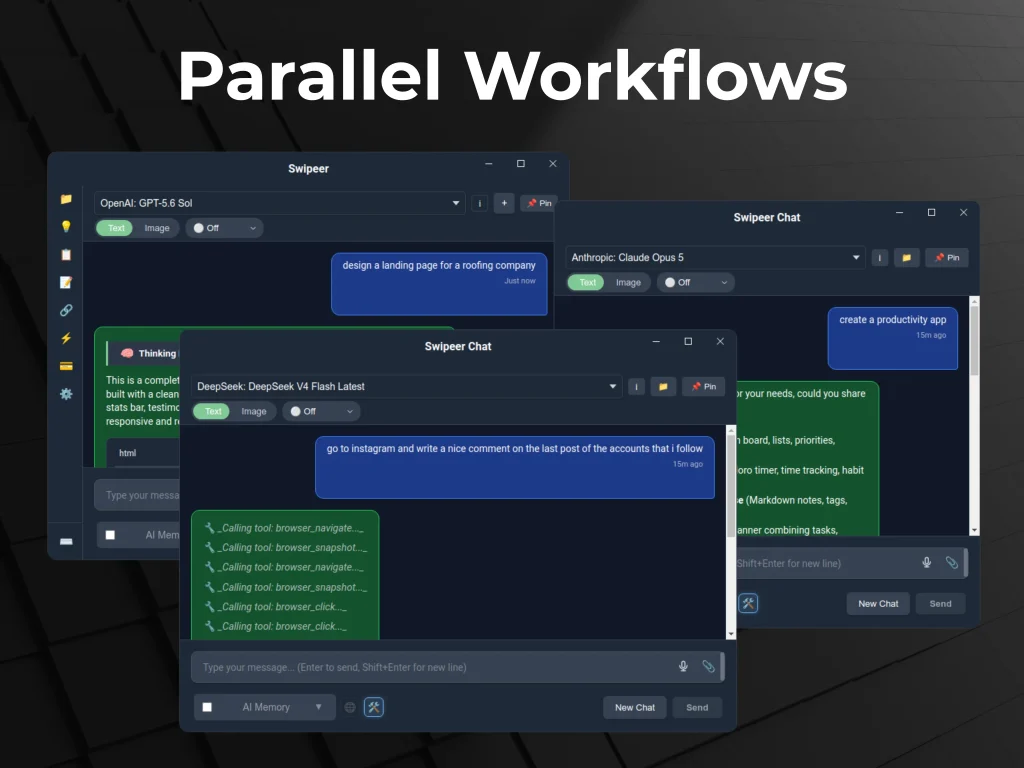
Task: Open the clipboard icon in Swipeer sidebar
Action: click(66, 255)
